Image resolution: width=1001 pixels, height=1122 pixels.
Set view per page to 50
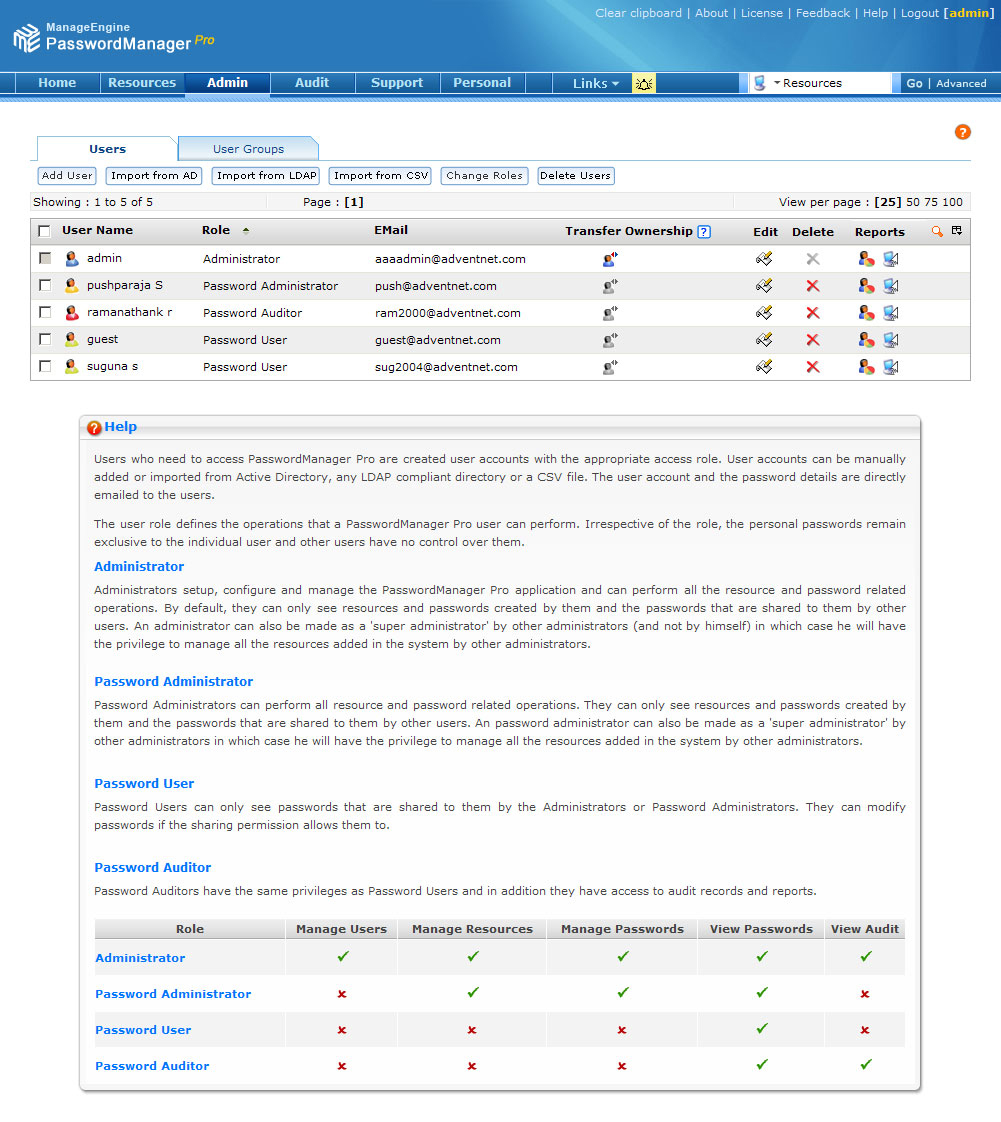(x=913, y=203)
